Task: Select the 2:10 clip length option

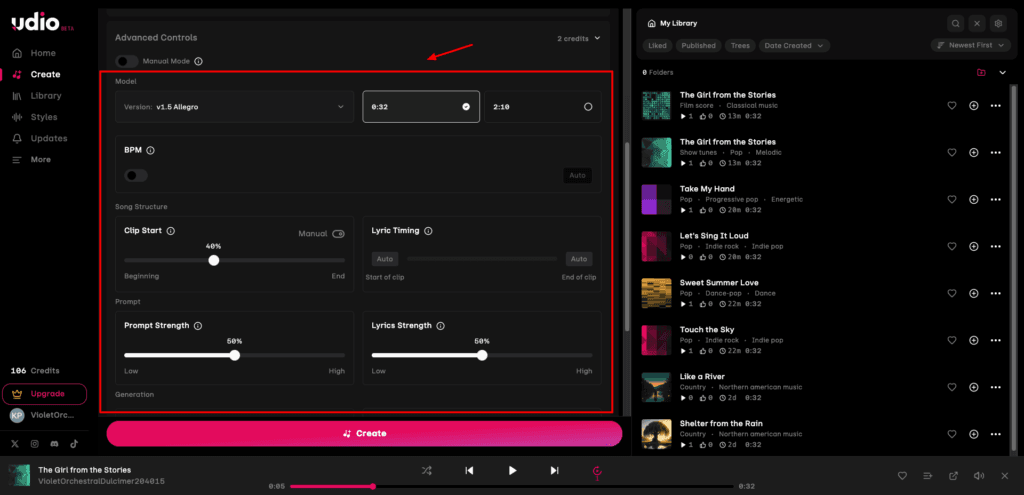Action: pyautogui.click(x=543, y=106)
